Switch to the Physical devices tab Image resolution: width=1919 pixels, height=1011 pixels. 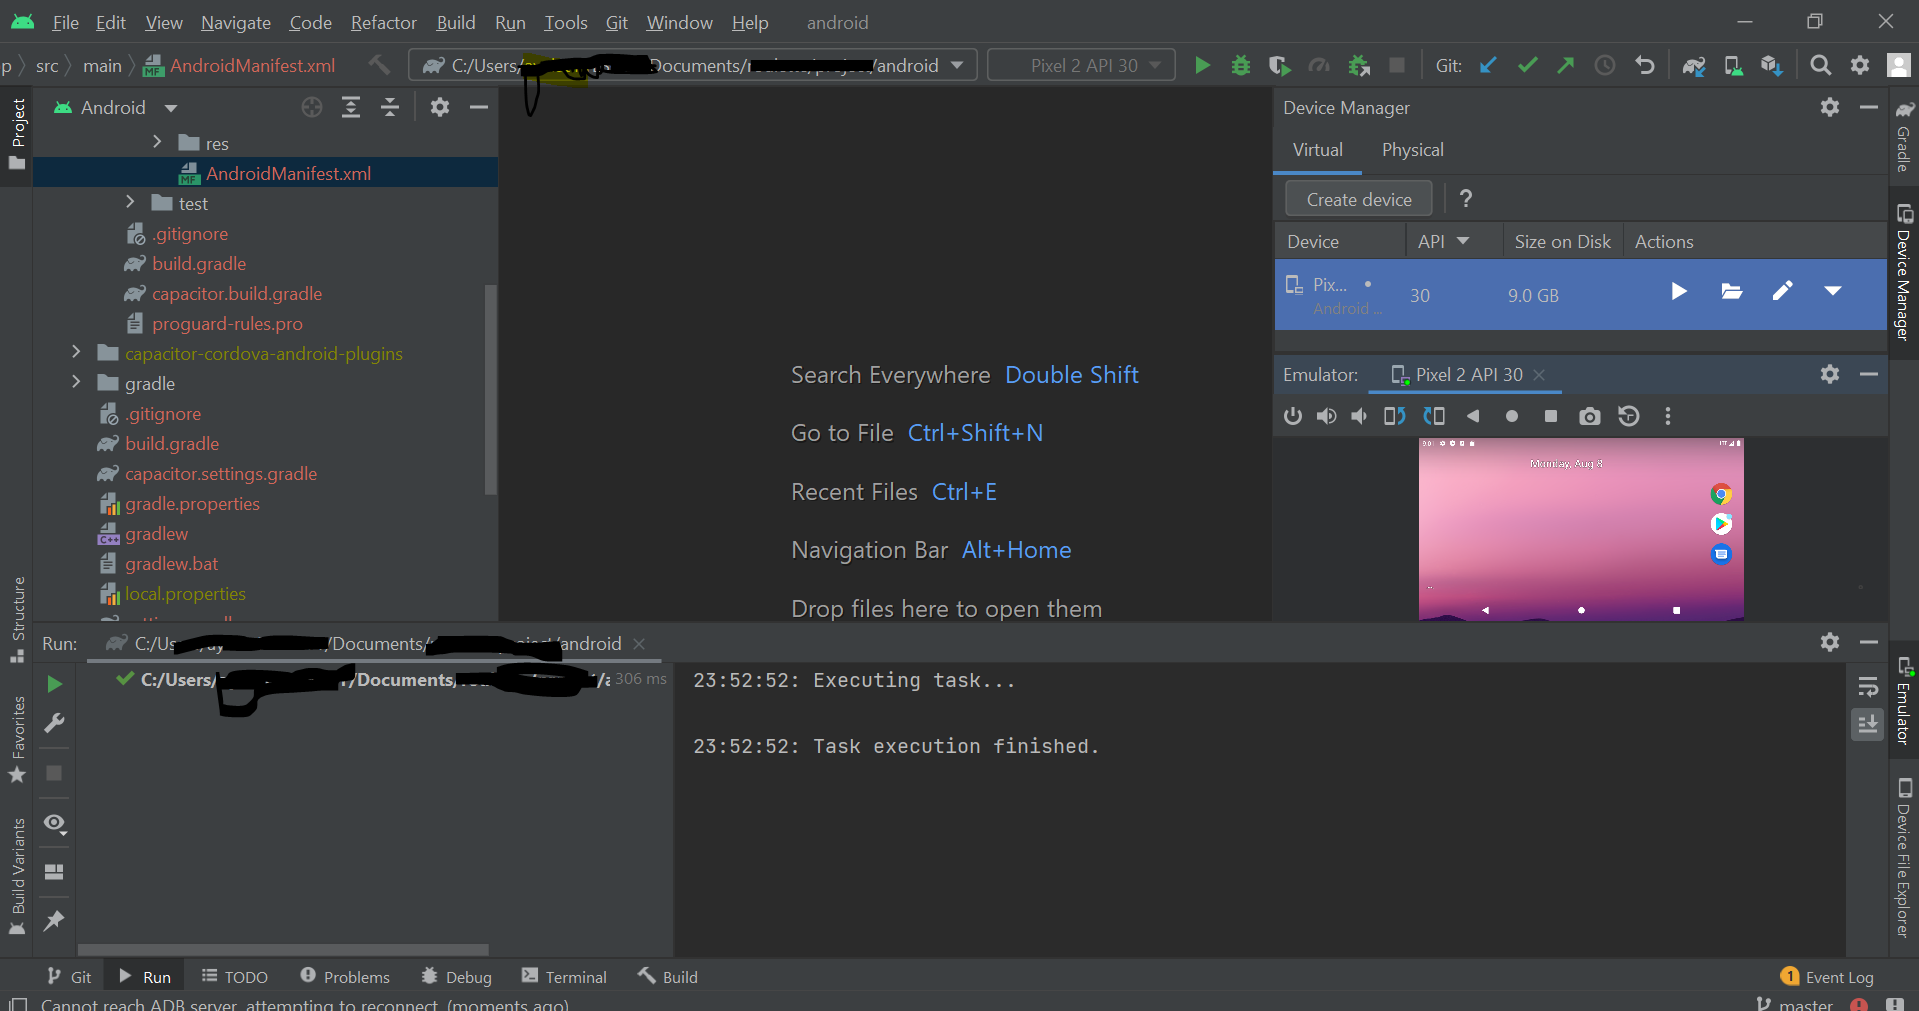[x=1412, y=150]
